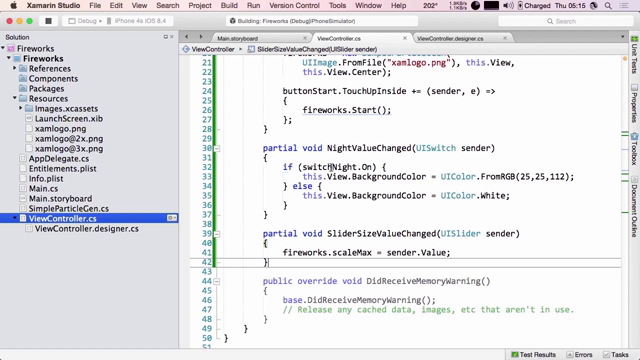Image resolution: width=640 pixels, height=360 pixels.
Task: Close the ViewController.cs tab
Action: 405,38
